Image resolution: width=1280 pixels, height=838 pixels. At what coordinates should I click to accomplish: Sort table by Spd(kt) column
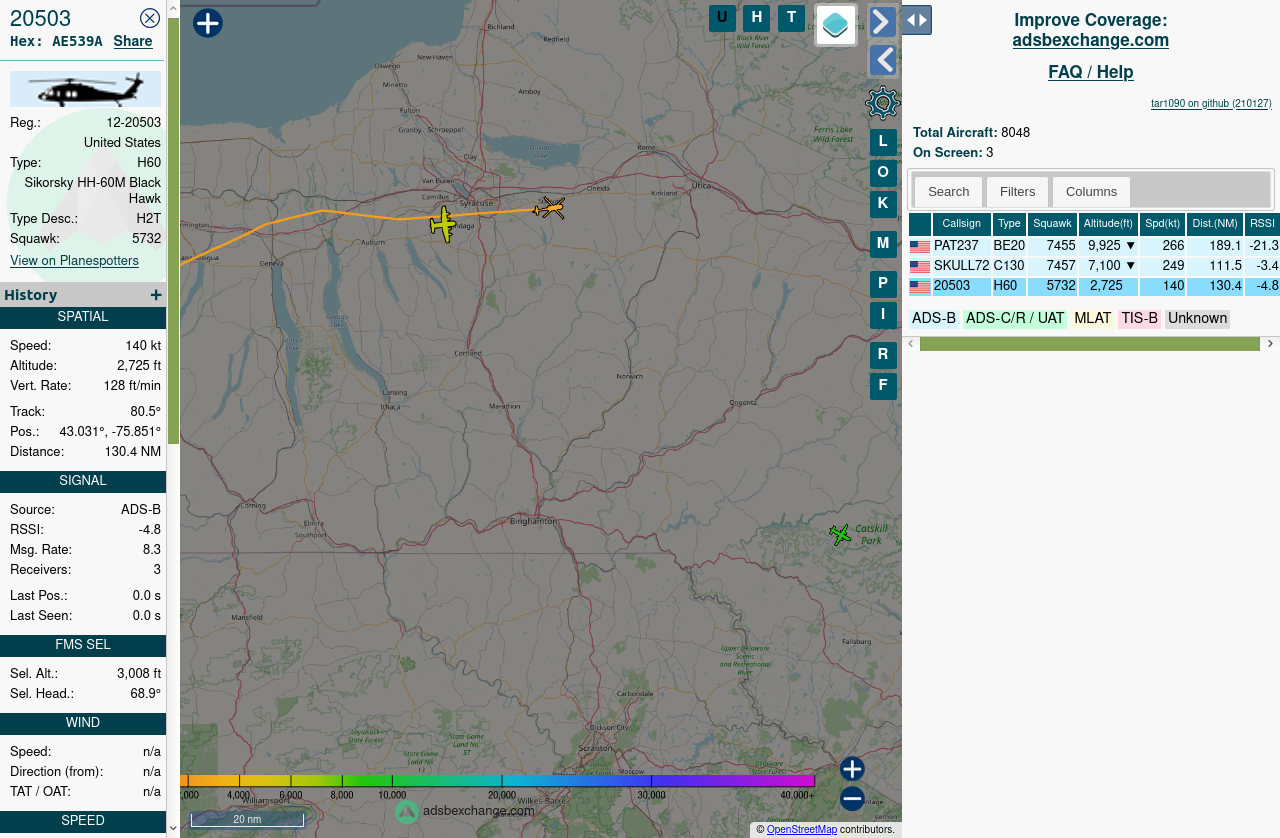click(1162, 224)
